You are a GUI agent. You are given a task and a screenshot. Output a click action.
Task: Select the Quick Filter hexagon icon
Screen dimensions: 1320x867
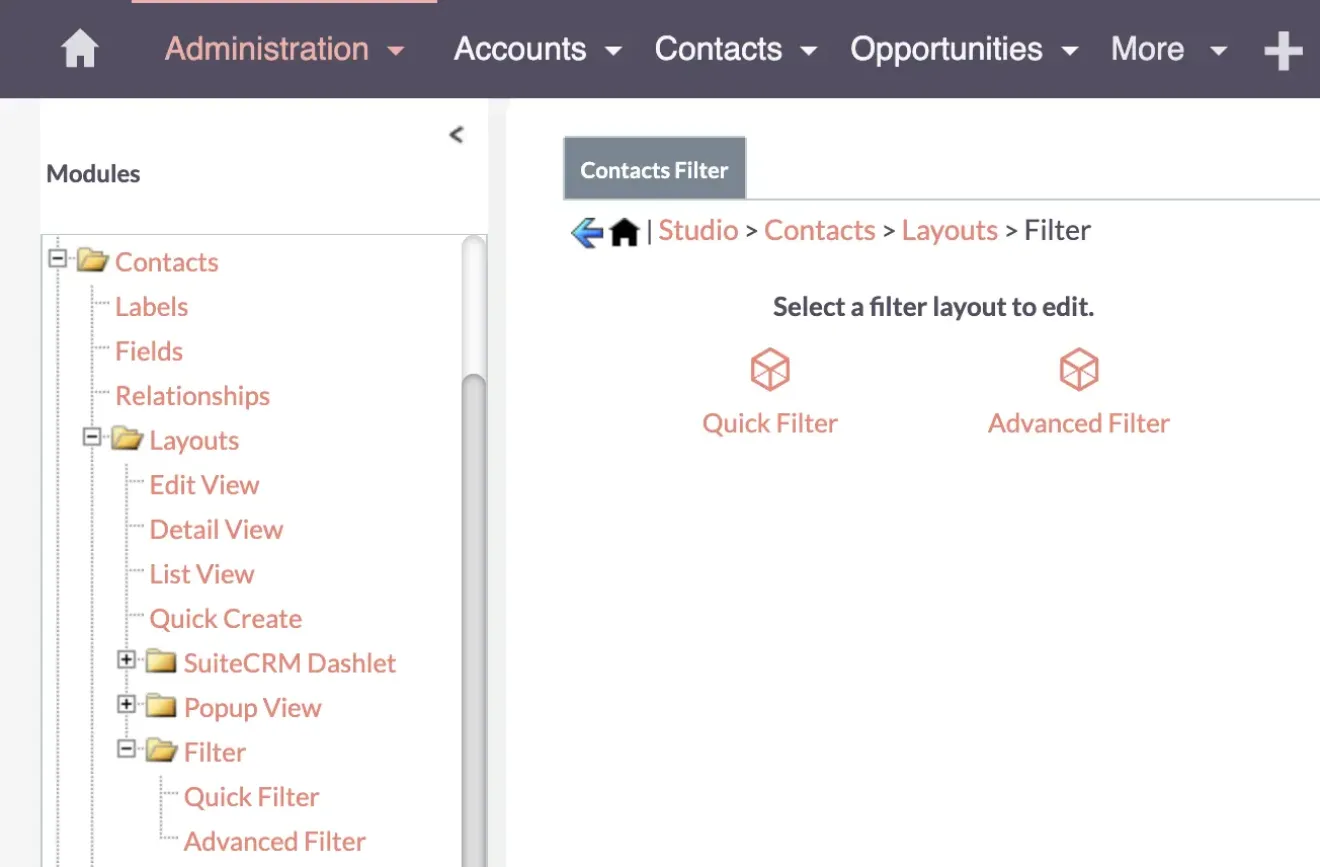769,368
